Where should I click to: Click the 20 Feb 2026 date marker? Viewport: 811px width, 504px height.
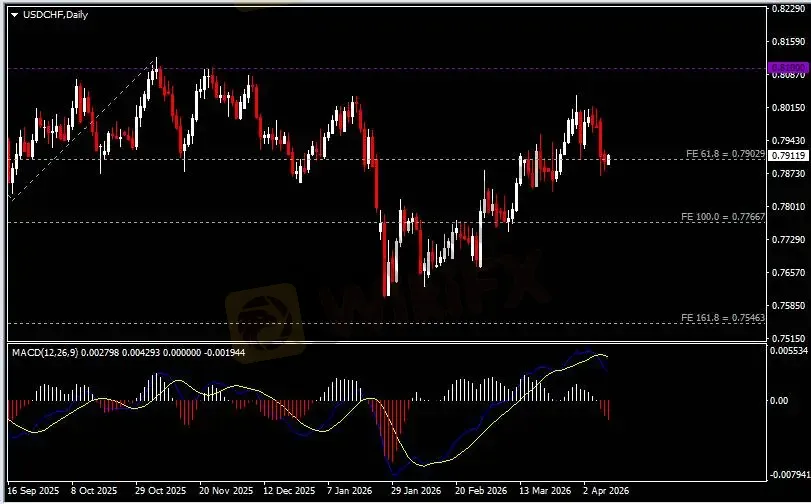[478, 492]
